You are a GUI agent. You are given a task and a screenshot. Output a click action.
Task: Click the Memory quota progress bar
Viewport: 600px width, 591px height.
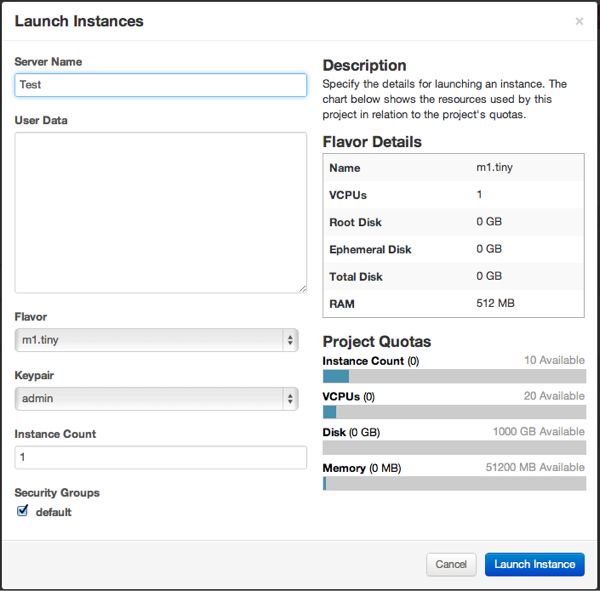(x=454, y=484)
